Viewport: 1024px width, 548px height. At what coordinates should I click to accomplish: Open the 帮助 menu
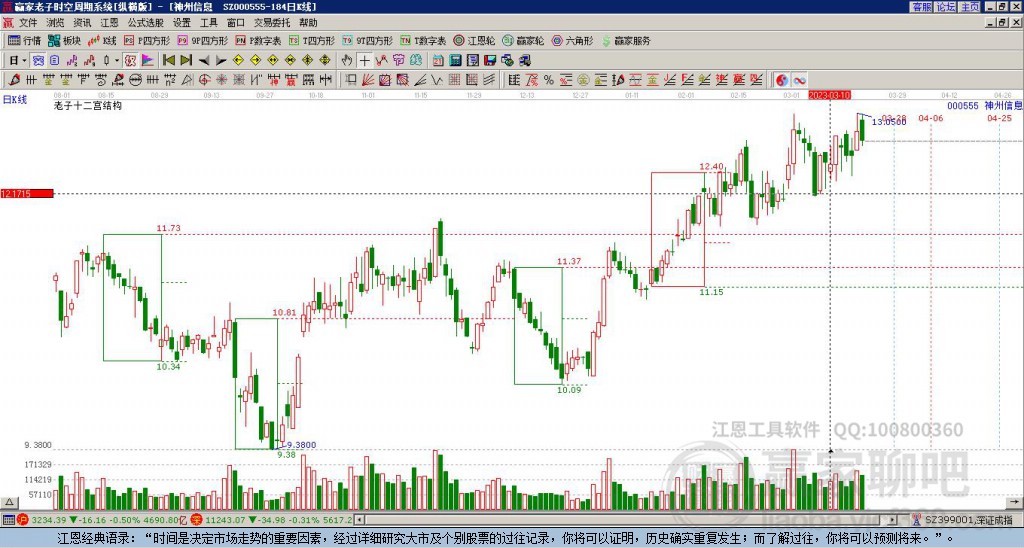tap(308, 23)
